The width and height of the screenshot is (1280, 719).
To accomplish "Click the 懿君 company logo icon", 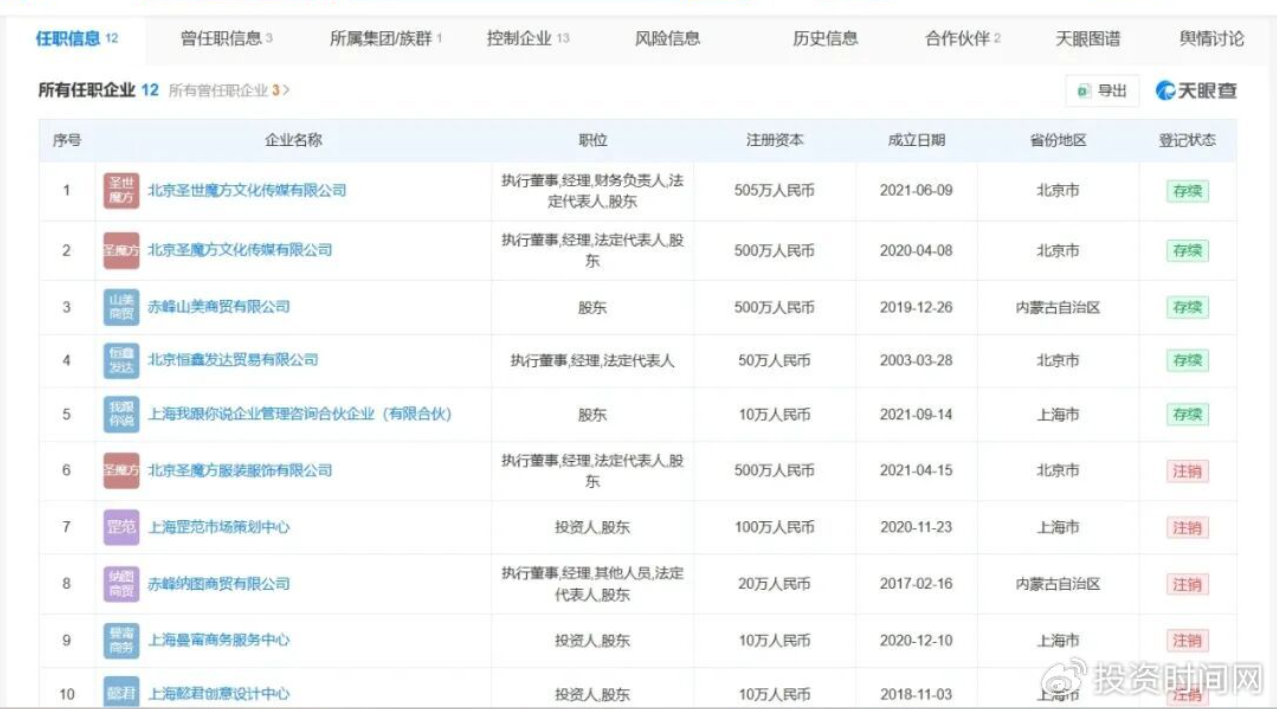I will click(119, 691).
